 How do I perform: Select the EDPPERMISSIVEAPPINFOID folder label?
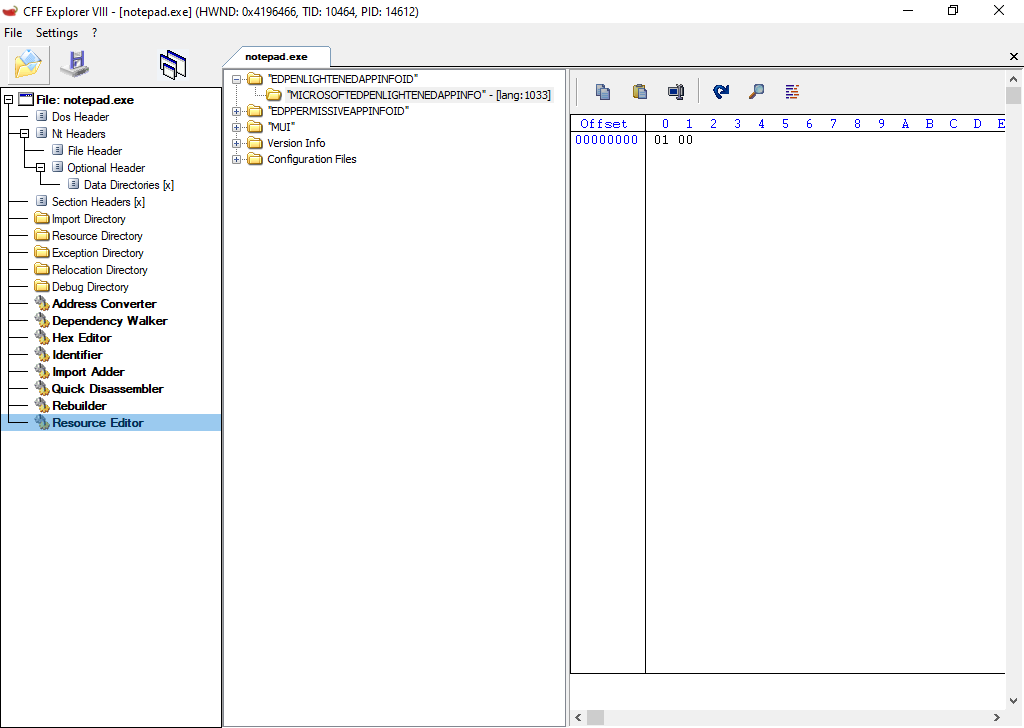click(338, 111)
